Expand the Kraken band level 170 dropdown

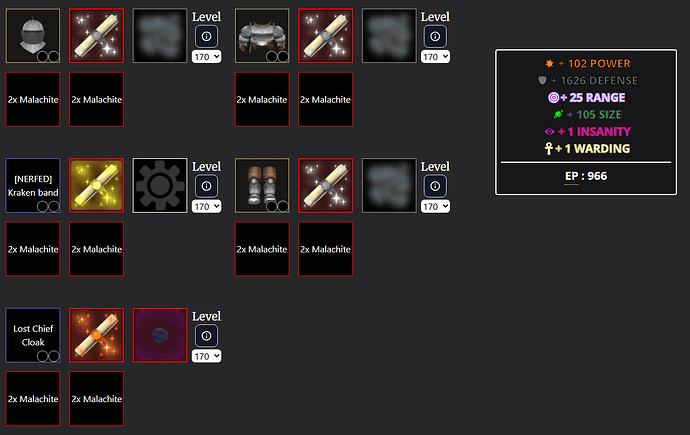click(206, 207)
